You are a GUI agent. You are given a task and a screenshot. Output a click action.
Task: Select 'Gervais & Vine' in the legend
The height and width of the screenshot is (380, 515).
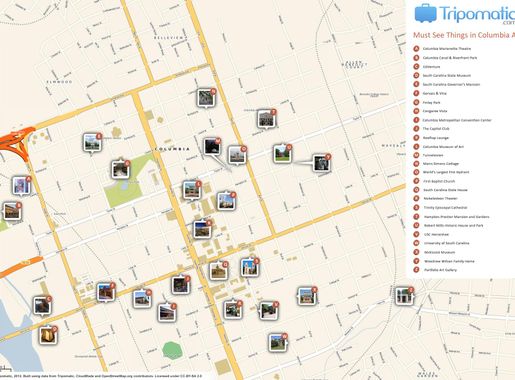point(434,93)
